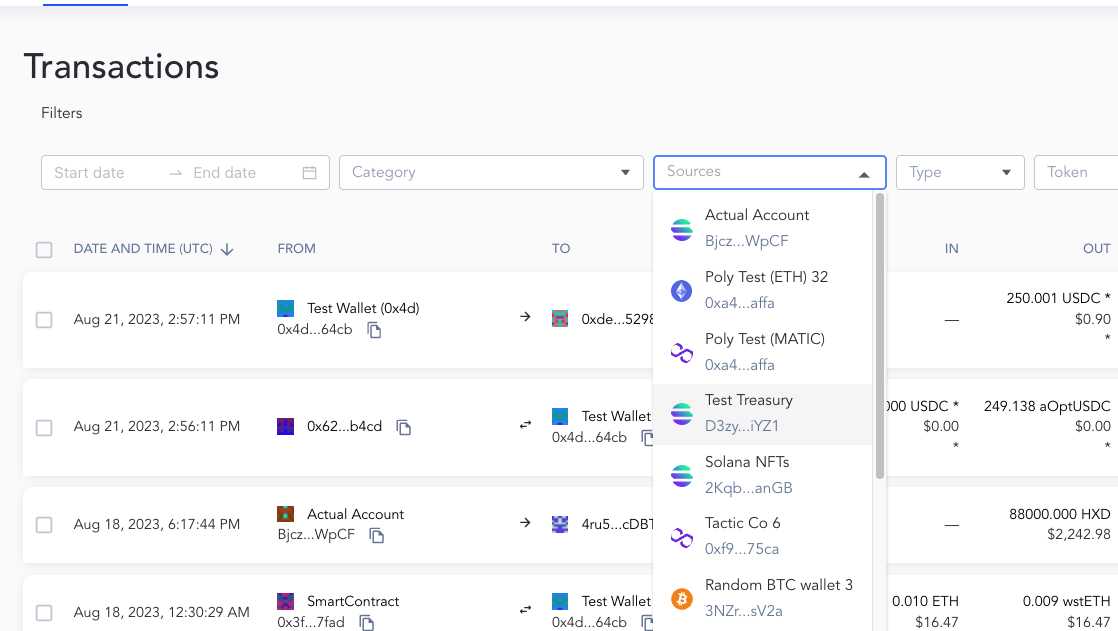The width and height of the screenshot is (1118, 631).
Task: Check the Aug 21, 2:57:11 PM transaction
Action: tap(44, 320)
